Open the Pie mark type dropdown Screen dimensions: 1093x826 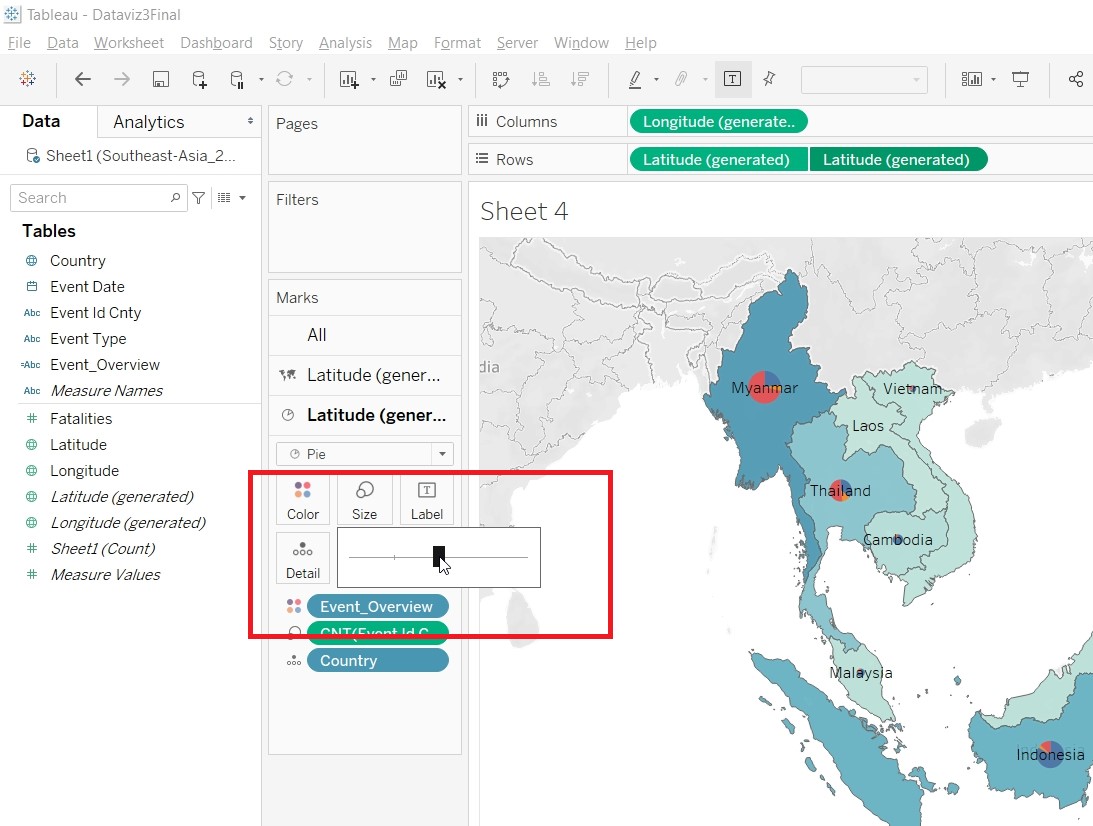point(442,454)
